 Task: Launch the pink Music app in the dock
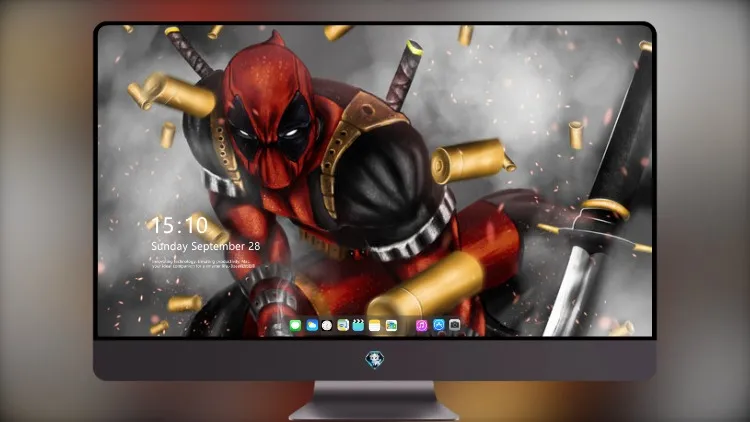[422, 326]
